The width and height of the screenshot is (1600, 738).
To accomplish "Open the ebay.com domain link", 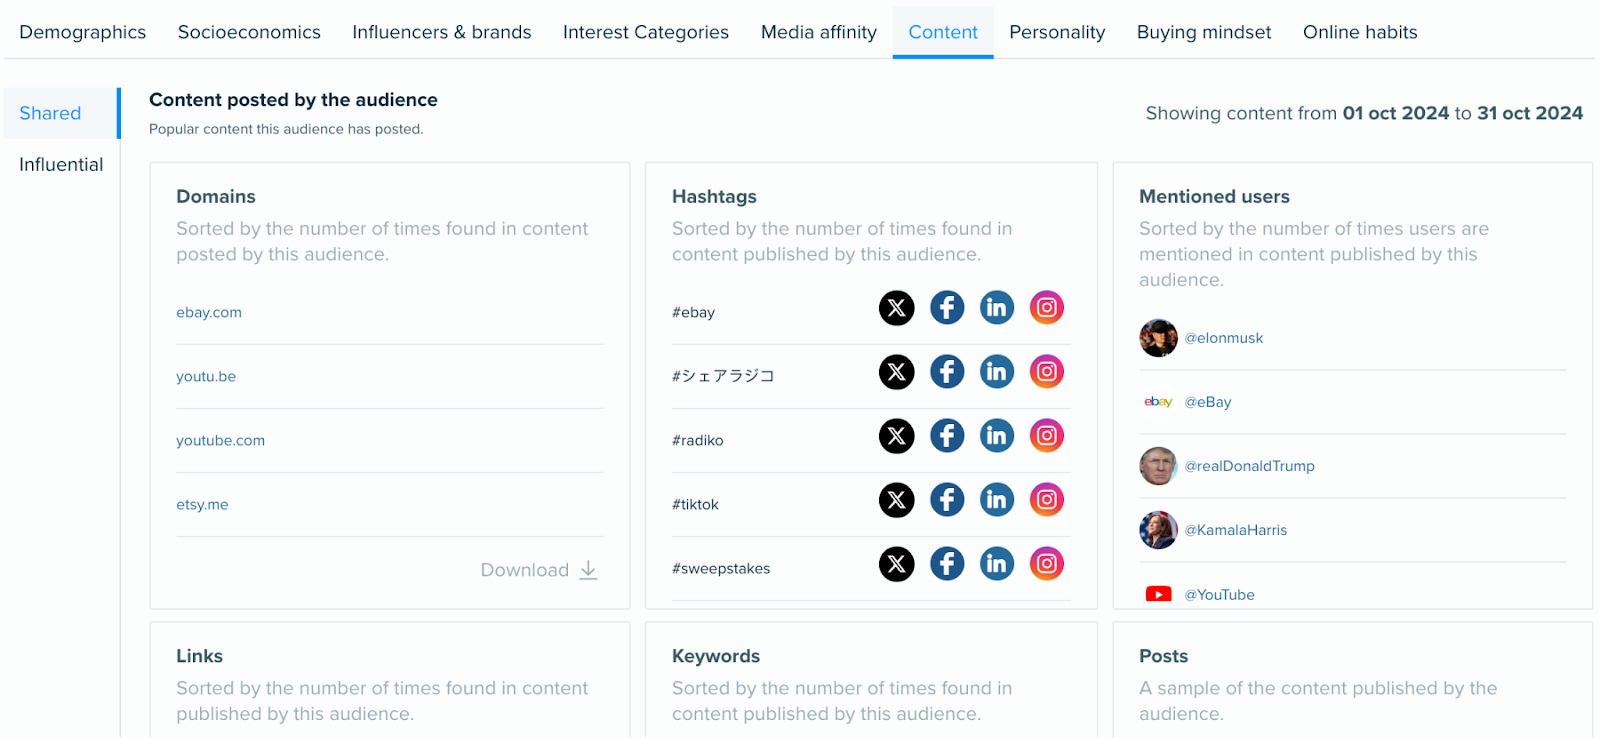I will click(208, 311).
